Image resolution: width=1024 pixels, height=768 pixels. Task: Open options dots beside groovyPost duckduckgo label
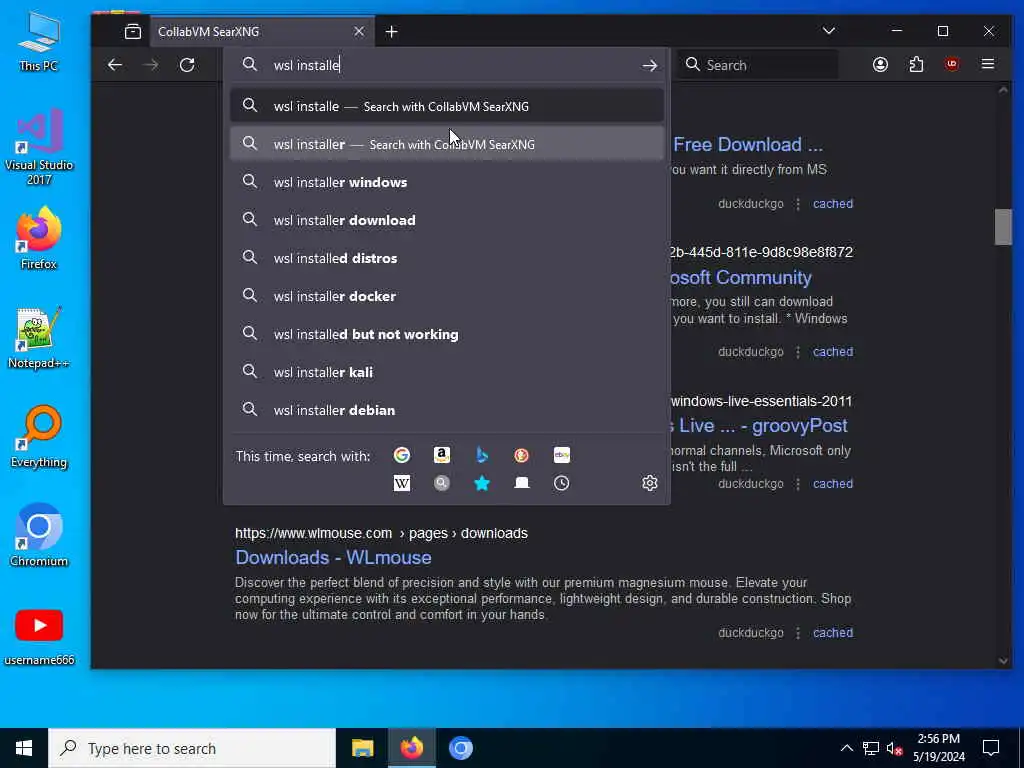point(798,484)
